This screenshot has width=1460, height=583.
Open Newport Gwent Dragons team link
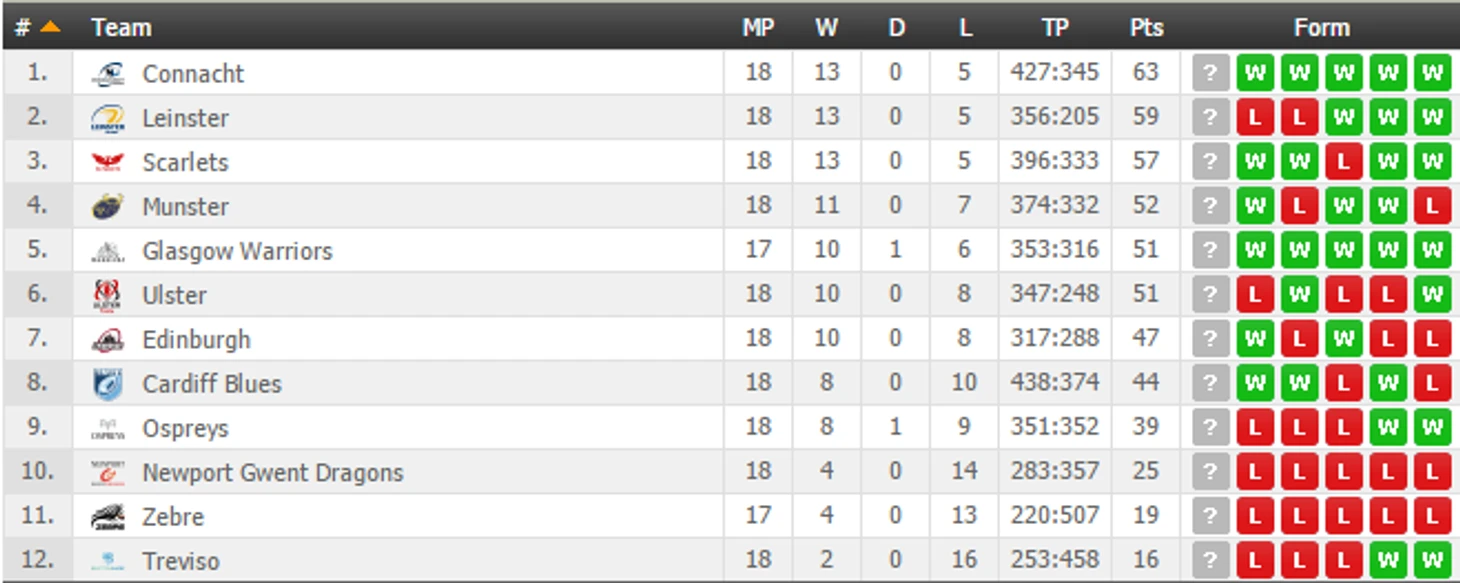(x=273, y=473)
